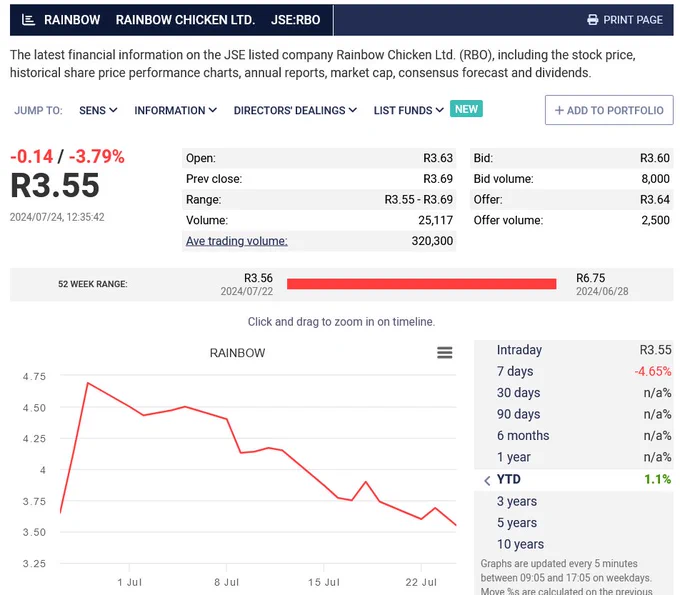Image resolution: width=680 pixels, height=595 pixels.
Task: Click the plus icon in Add to Portfolio
Action: (x=559, y=111)
